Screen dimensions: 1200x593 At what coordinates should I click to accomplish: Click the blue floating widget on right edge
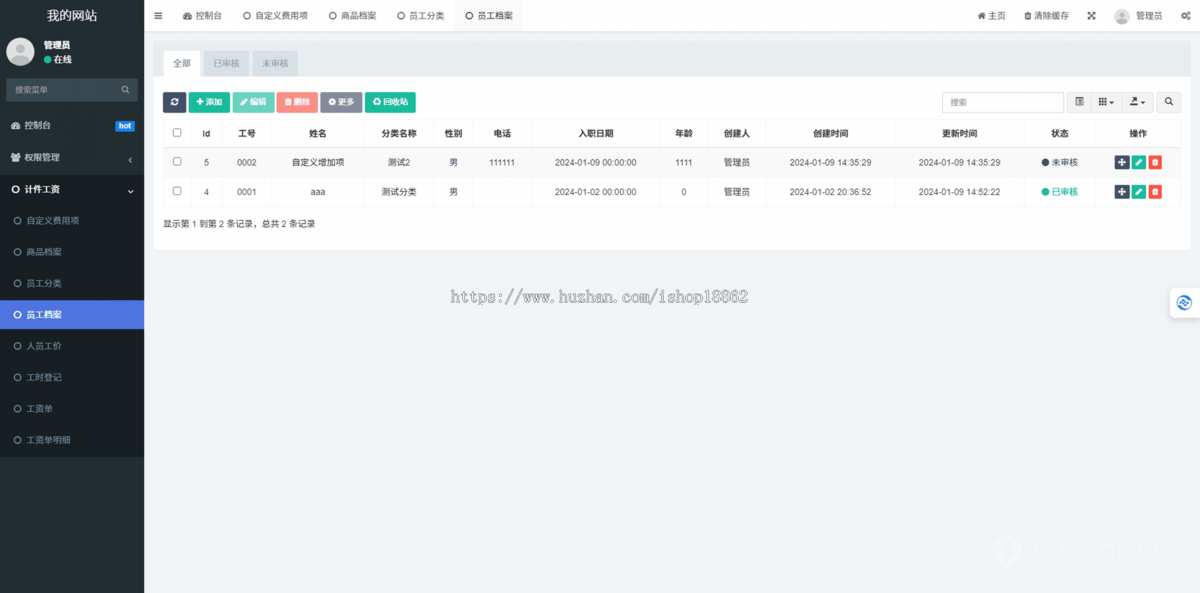(x=1184, y=302)
